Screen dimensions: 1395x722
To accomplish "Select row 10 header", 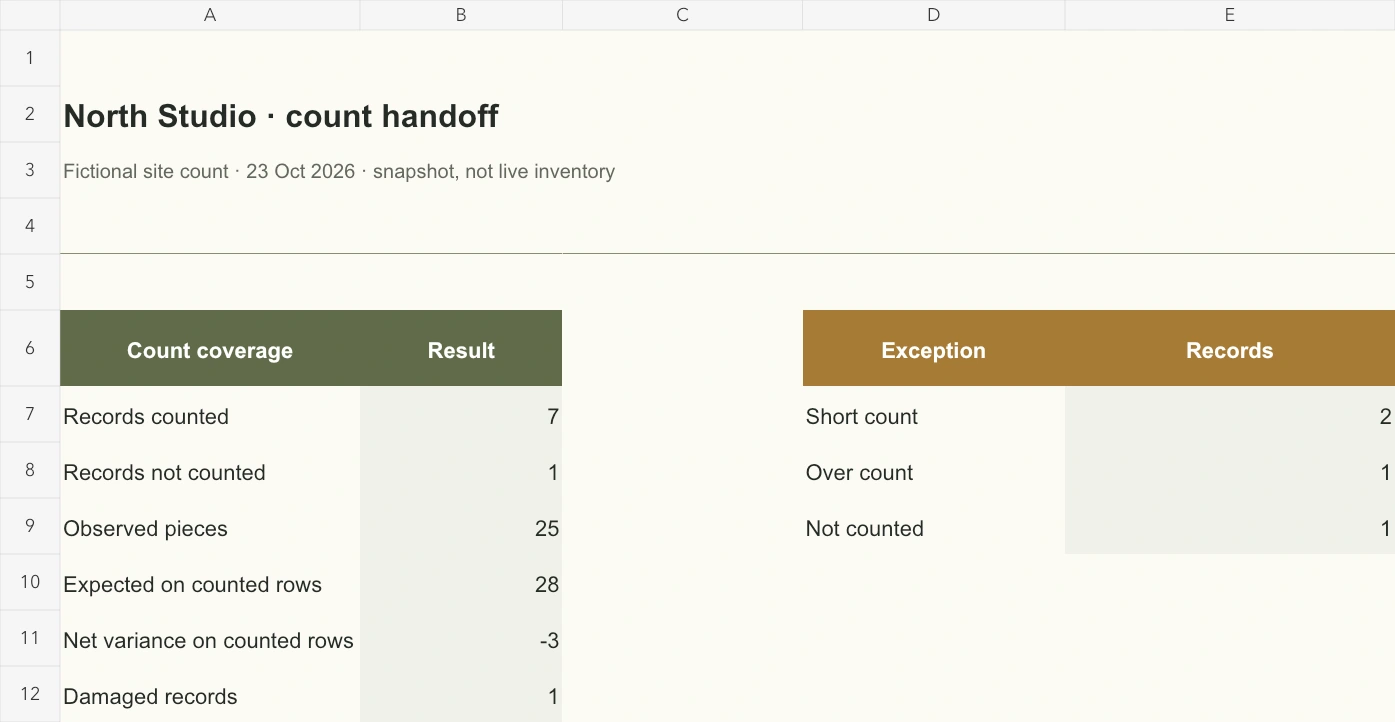I will 30,582.
